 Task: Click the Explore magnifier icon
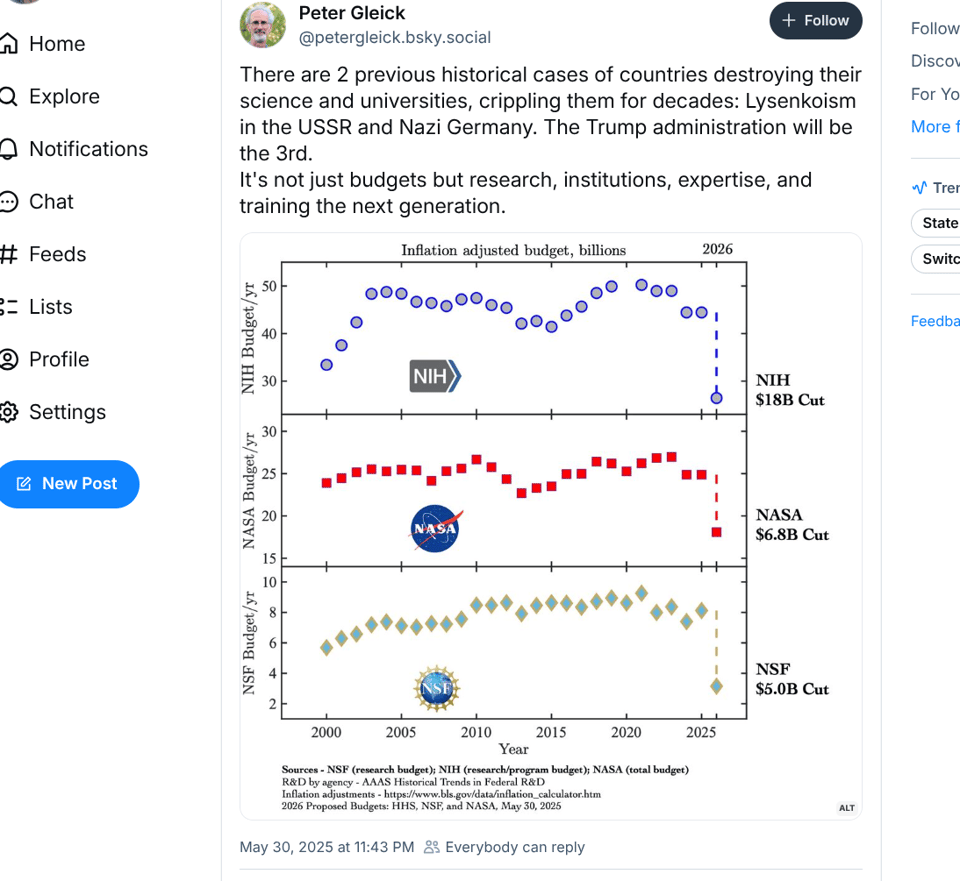(9, 97)
